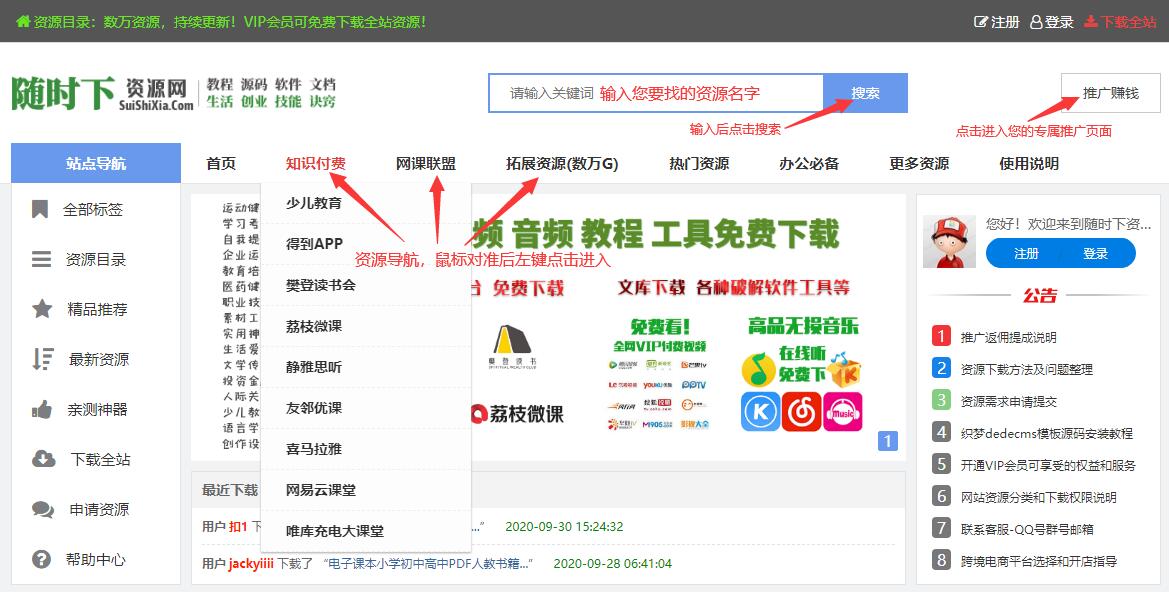The width and height of the screenshot is (1169, 592).
Task: Click the blue 搜索 search button
Action: (x=865, y=92)
